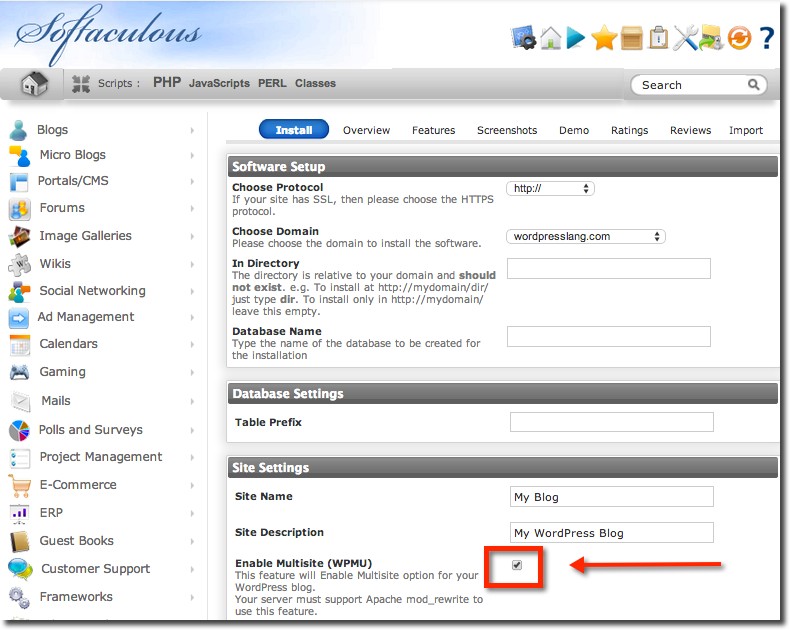Viewport: 790px width, 630px height.
Task: Click the Customer Support chat bubble icon
Action: click(x=20, y=570)
